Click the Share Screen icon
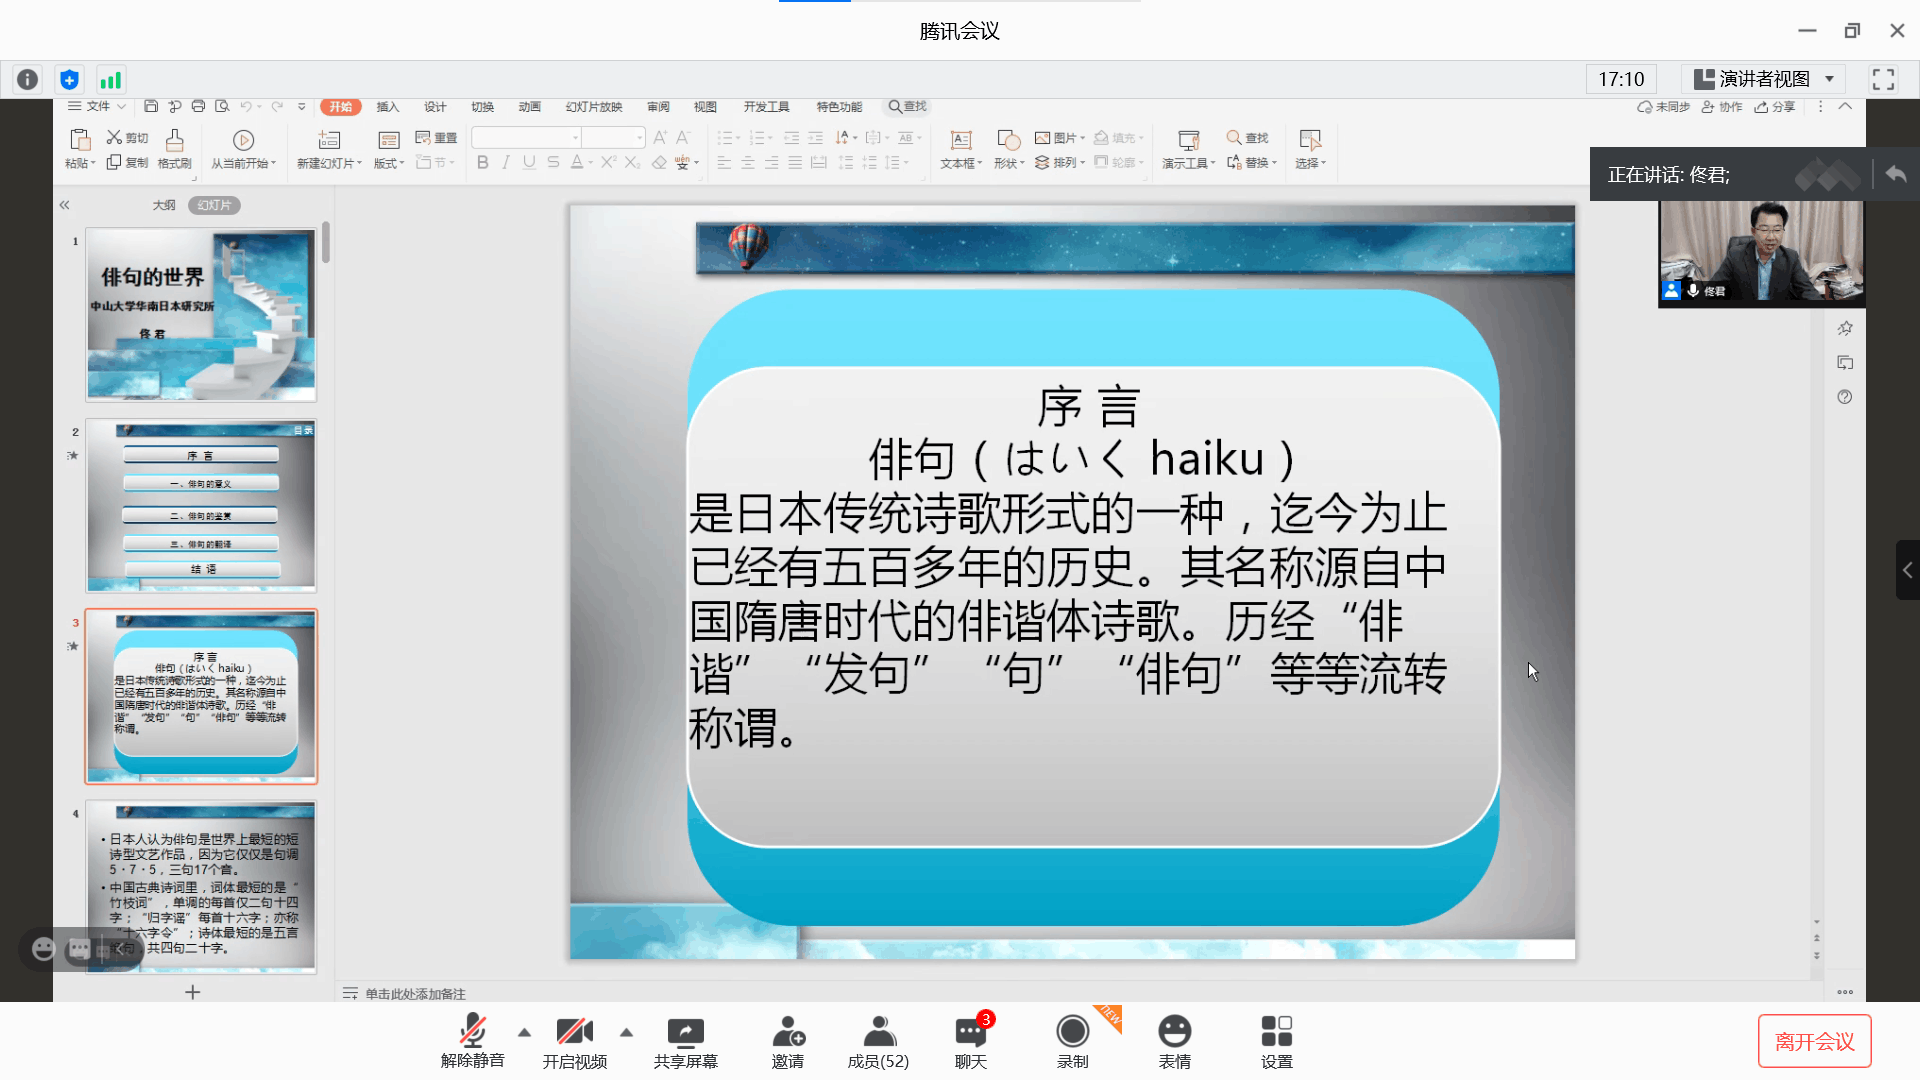1920x1080 pixels. point(685,1033)
